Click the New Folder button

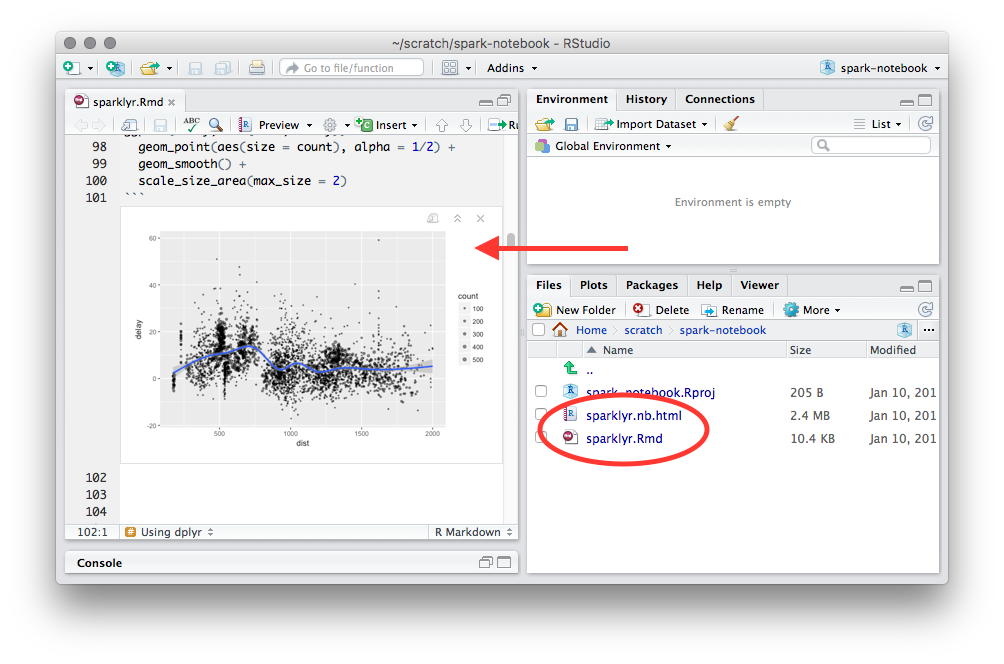(x=576, y=310)
